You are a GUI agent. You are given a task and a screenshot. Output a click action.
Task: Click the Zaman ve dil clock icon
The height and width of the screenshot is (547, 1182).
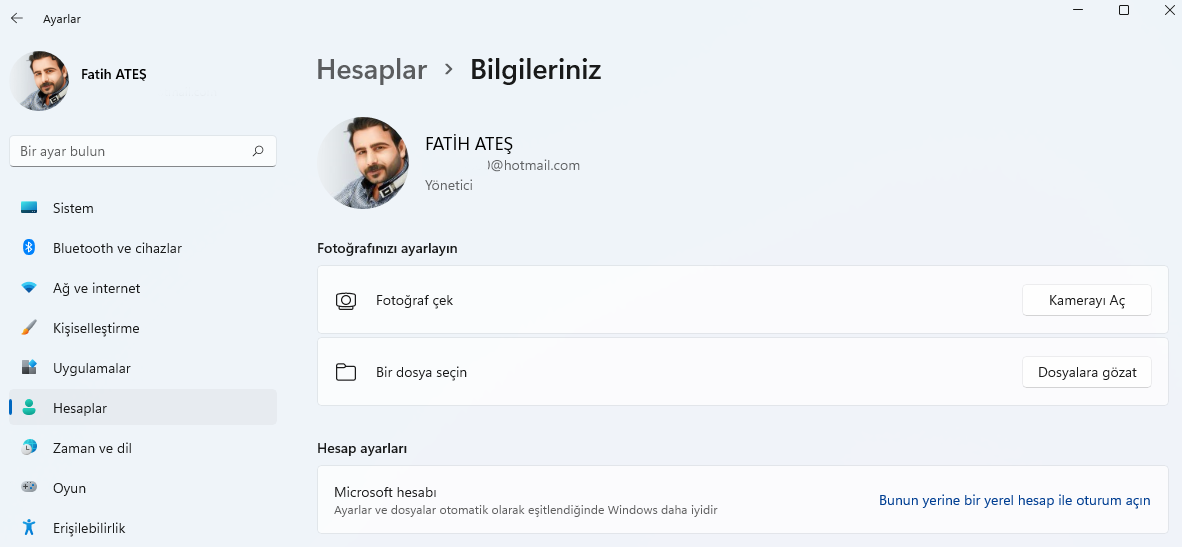(29, 448)
